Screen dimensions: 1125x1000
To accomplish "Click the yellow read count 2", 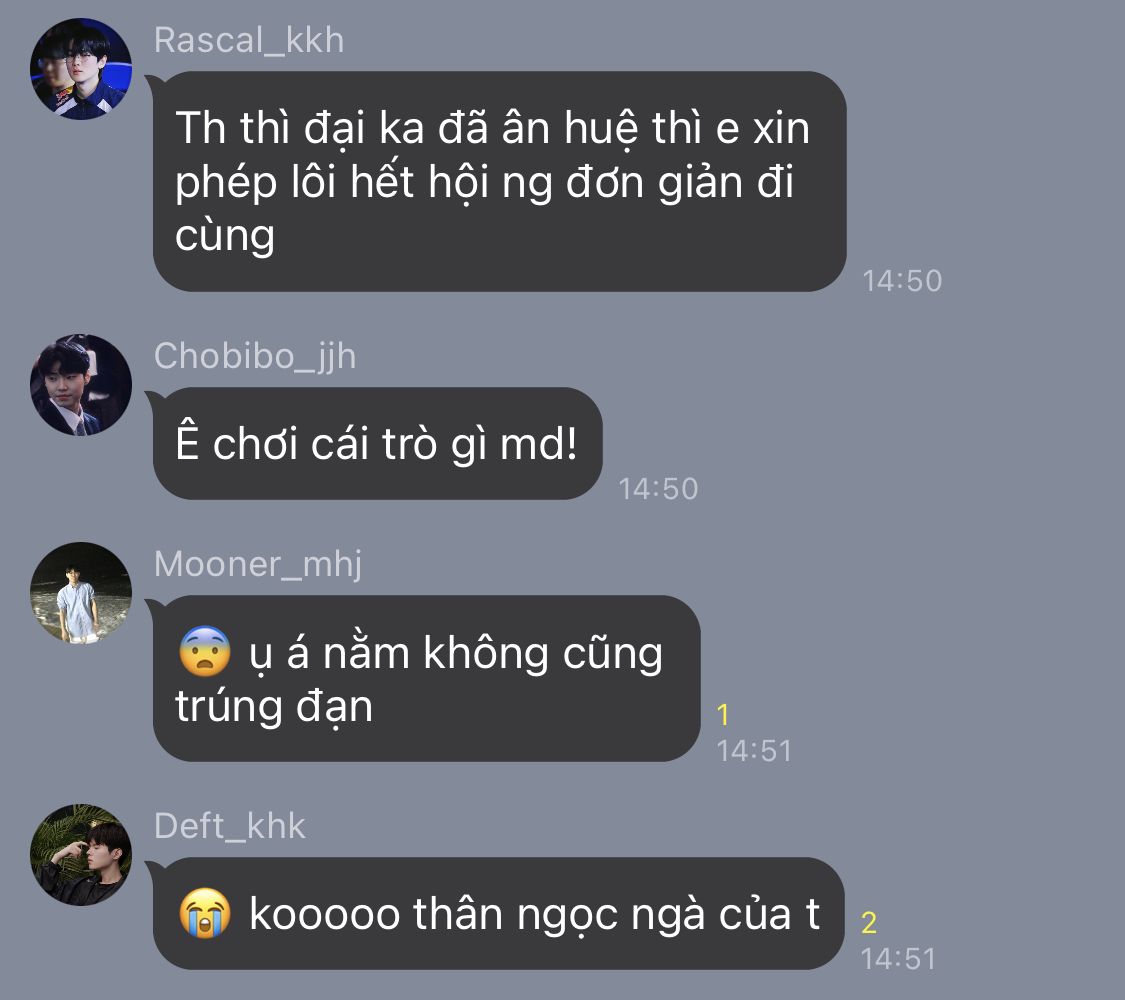I will (x=869, y=923).
